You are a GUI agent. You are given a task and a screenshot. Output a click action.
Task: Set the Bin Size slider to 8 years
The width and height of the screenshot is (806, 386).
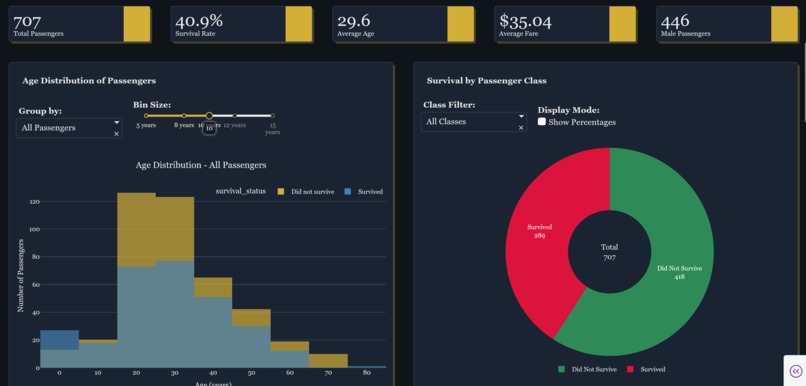[x=184, y=116]
